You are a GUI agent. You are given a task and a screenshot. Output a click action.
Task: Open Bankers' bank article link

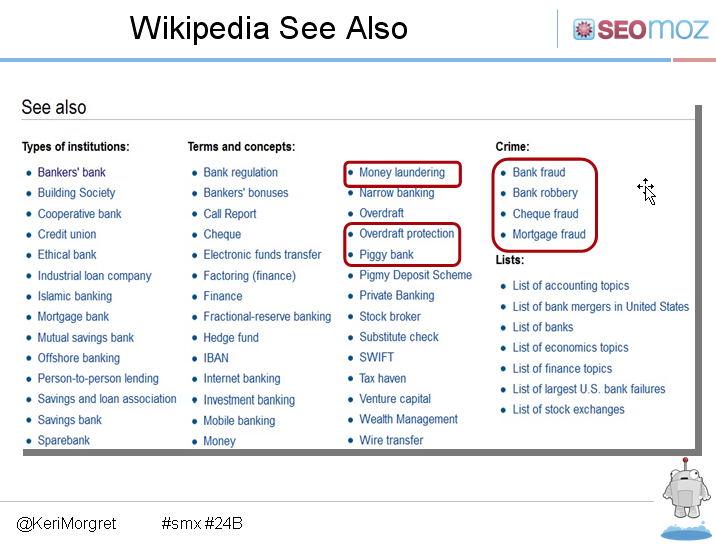click(72, 172)
